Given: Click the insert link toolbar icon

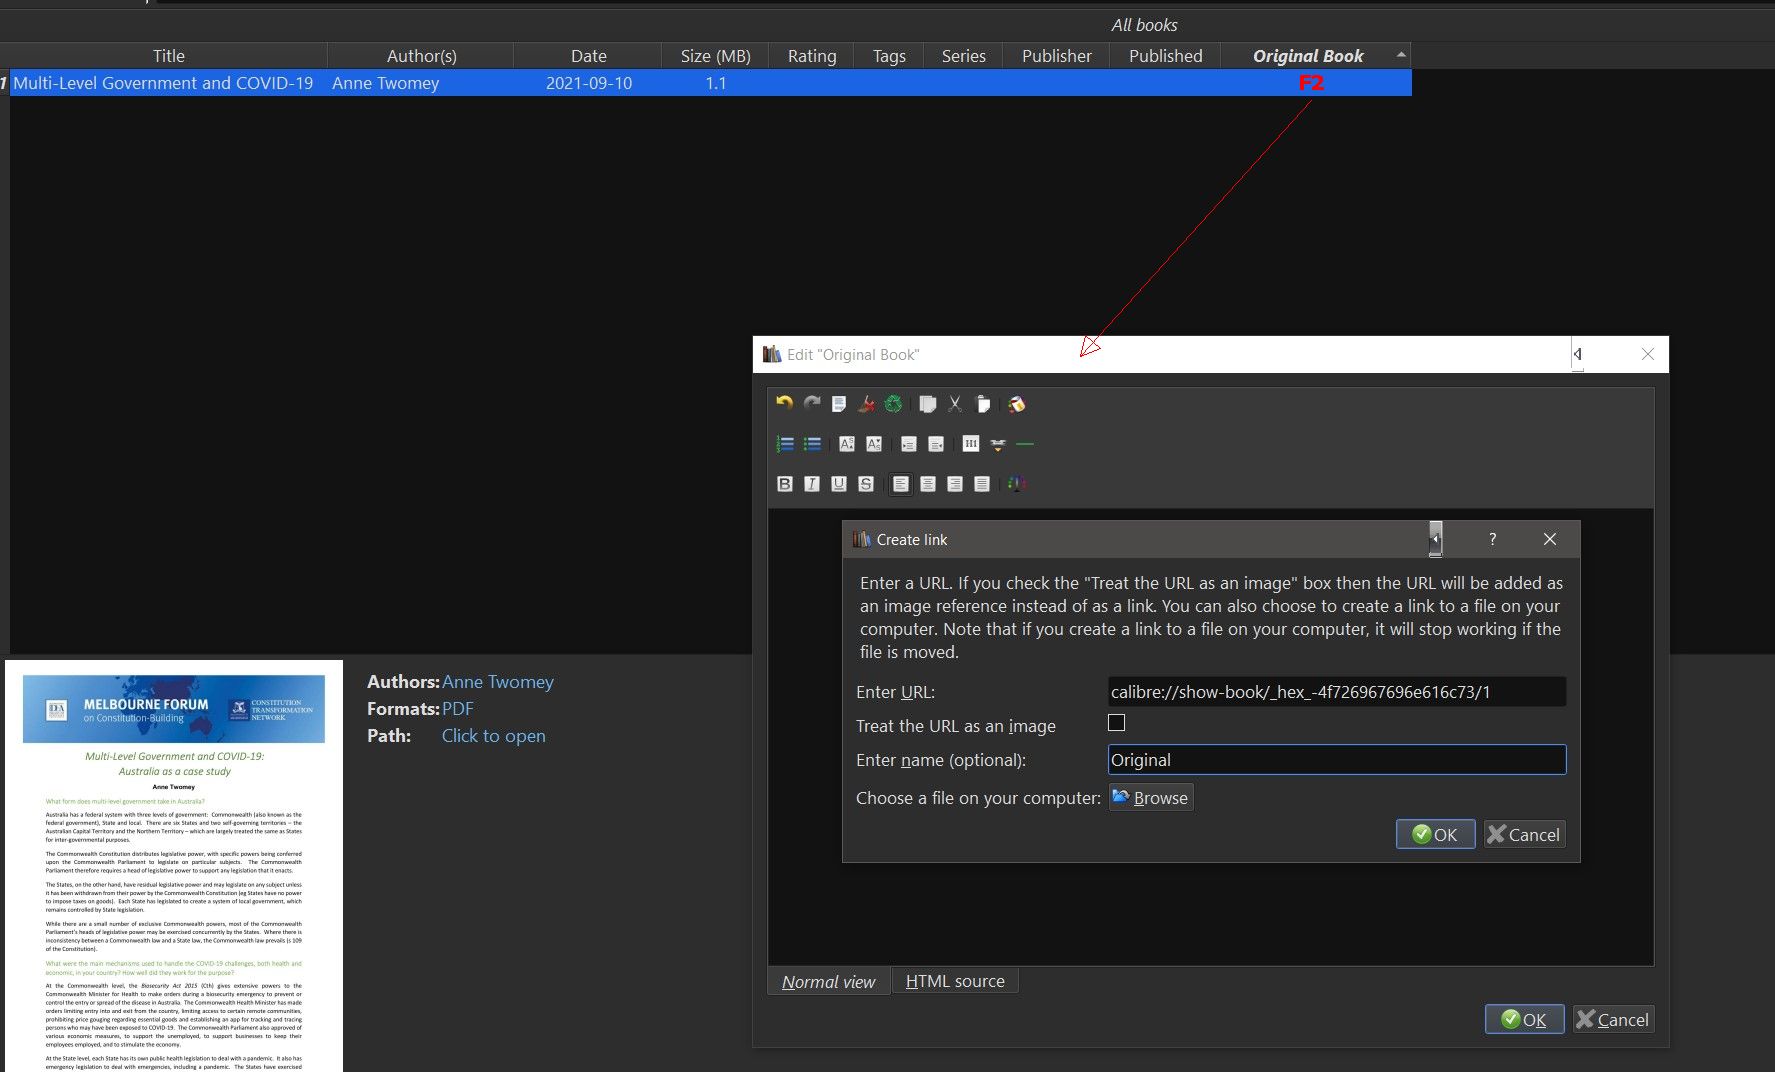Looking at the screenshot, I should click(x=998, y=444).
